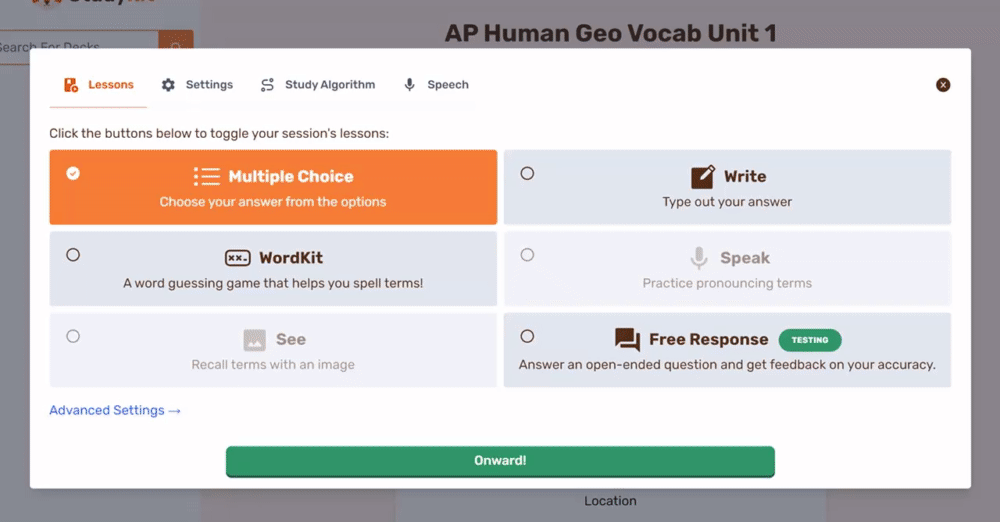Click the WordKit game icon
Viewport: 1000px width, 522px height.
coord(237,258)
